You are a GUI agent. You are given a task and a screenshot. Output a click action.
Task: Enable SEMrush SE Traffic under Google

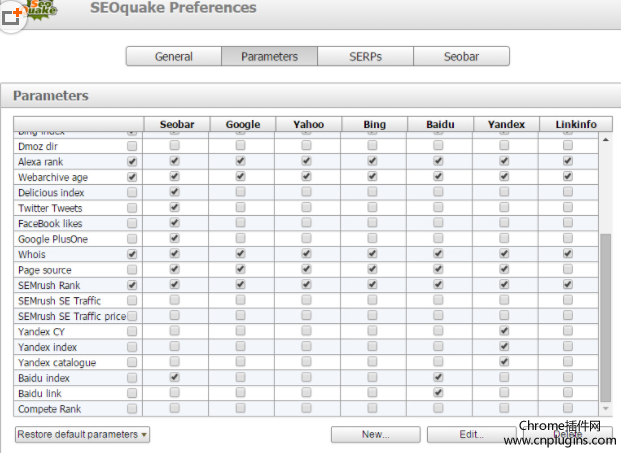(x=240, y=300)
